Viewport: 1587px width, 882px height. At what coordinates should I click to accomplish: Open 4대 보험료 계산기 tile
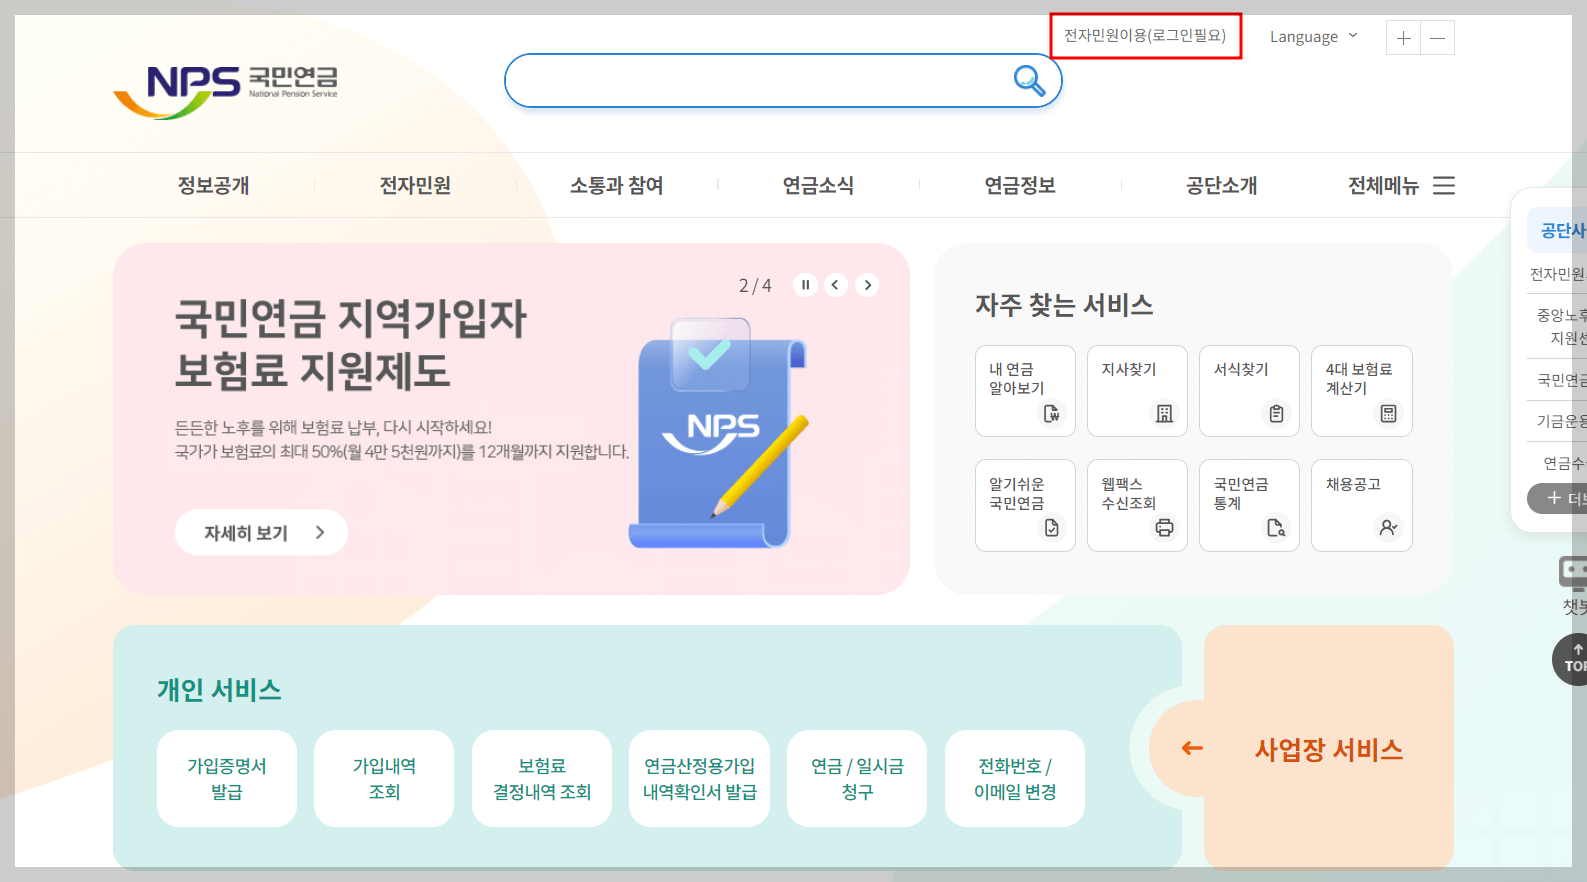tap(1361, 391)
